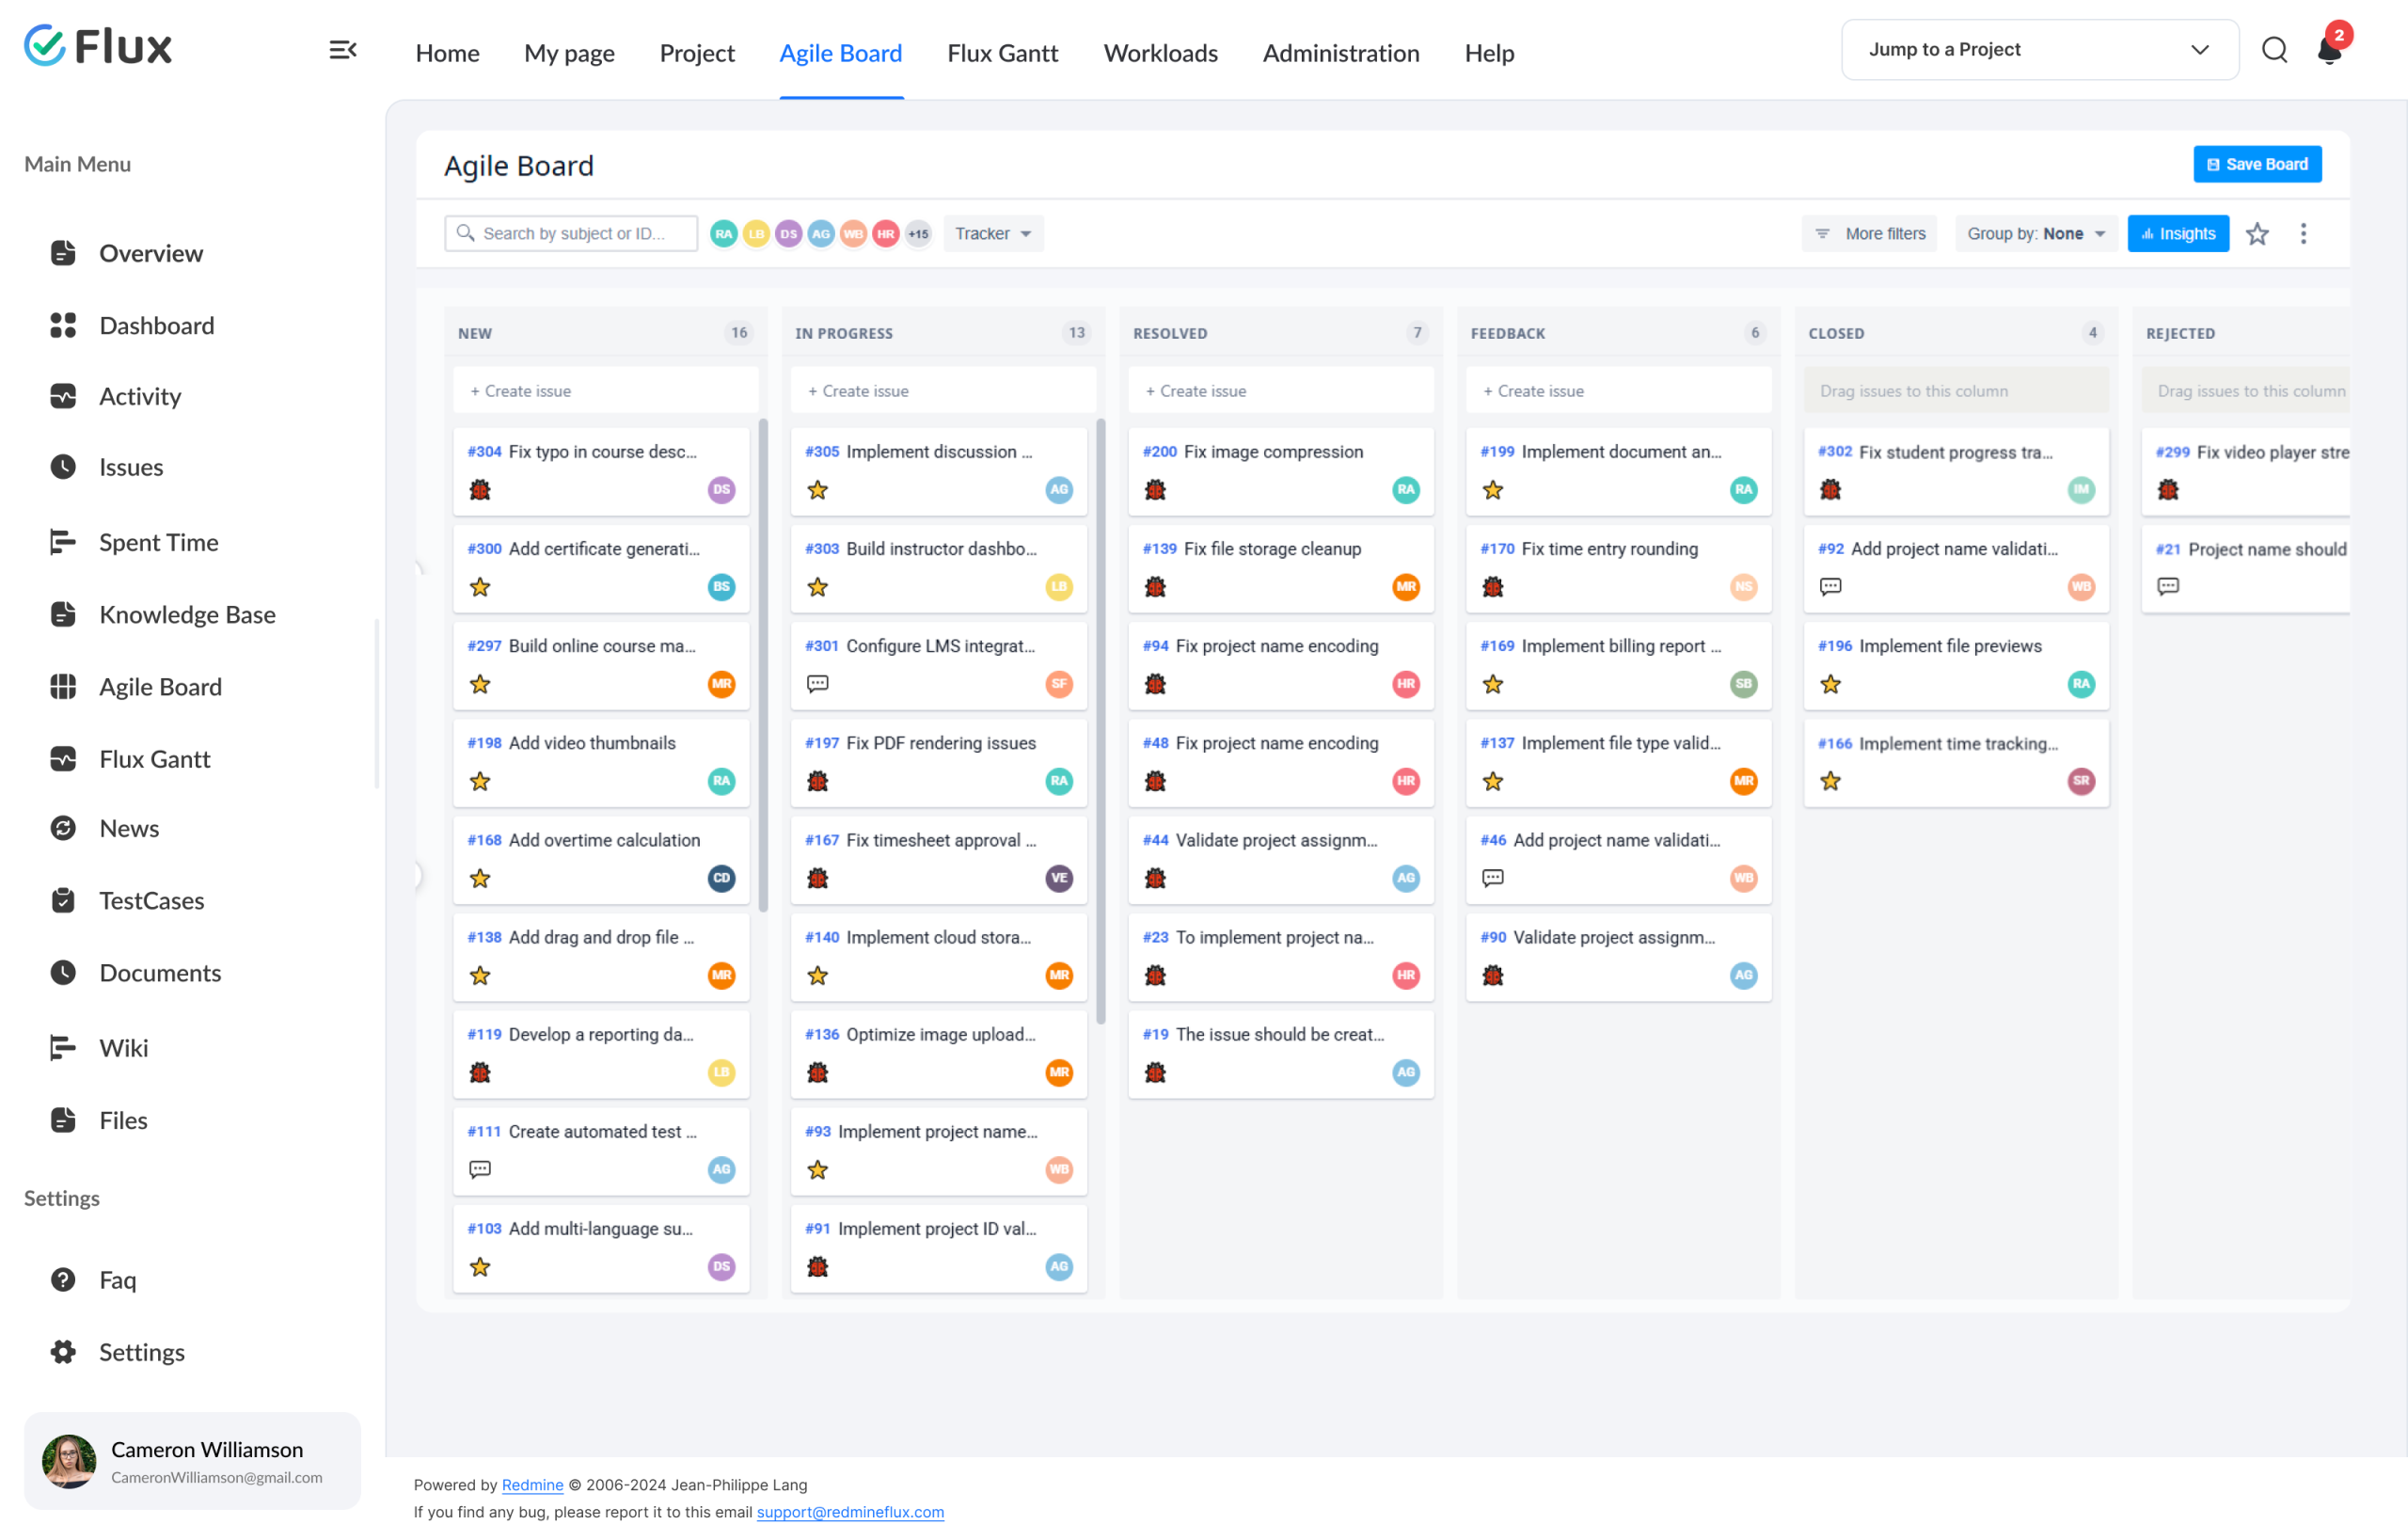
Task: Select the card 'Fix PDF rendering issues'
Action: (939, 763)
